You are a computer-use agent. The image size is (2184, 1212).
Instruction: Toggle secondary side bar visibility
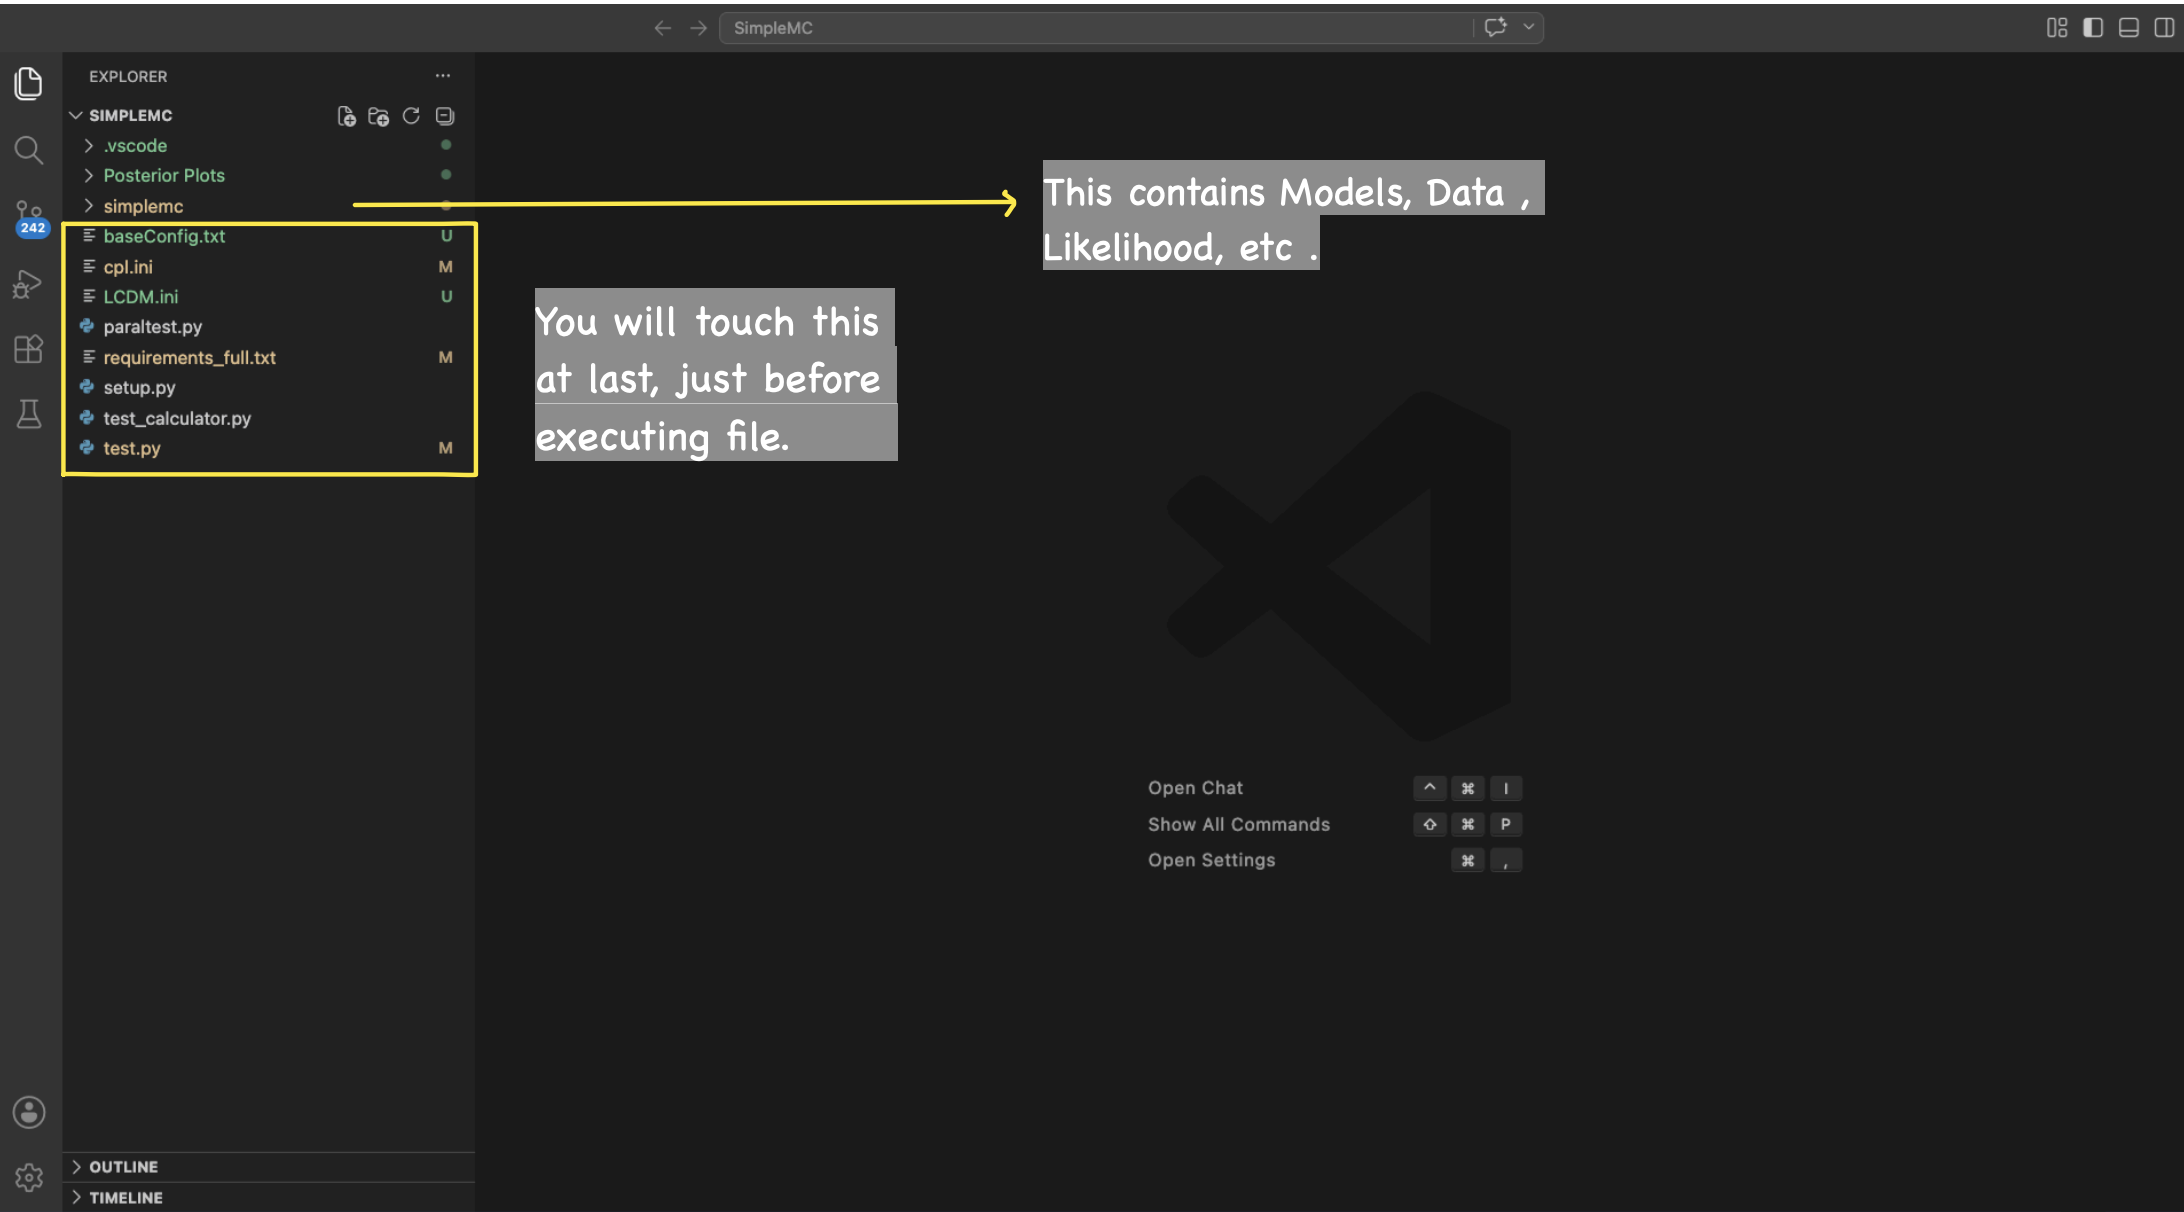coord(2165,28)
